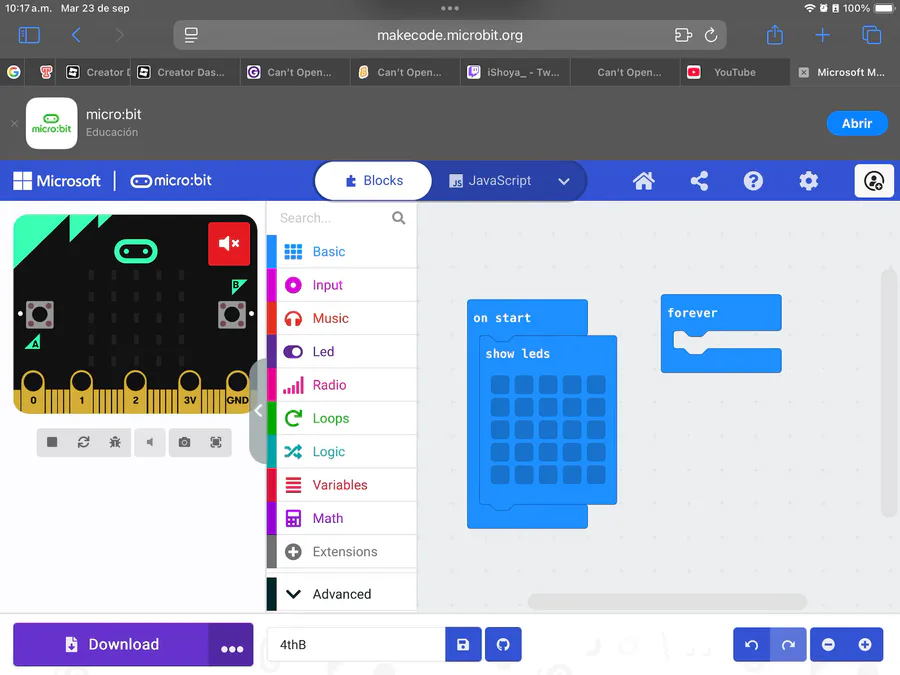Create a GitHub repository
900x675 pixels.
503,645
